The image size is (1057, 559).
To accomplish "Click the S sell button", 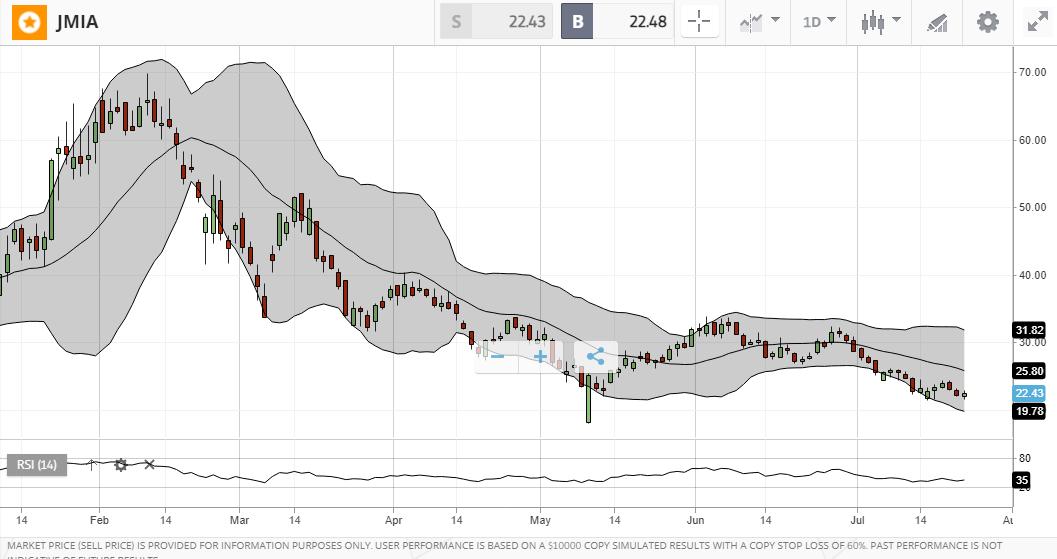I will (x=456, y=22).
